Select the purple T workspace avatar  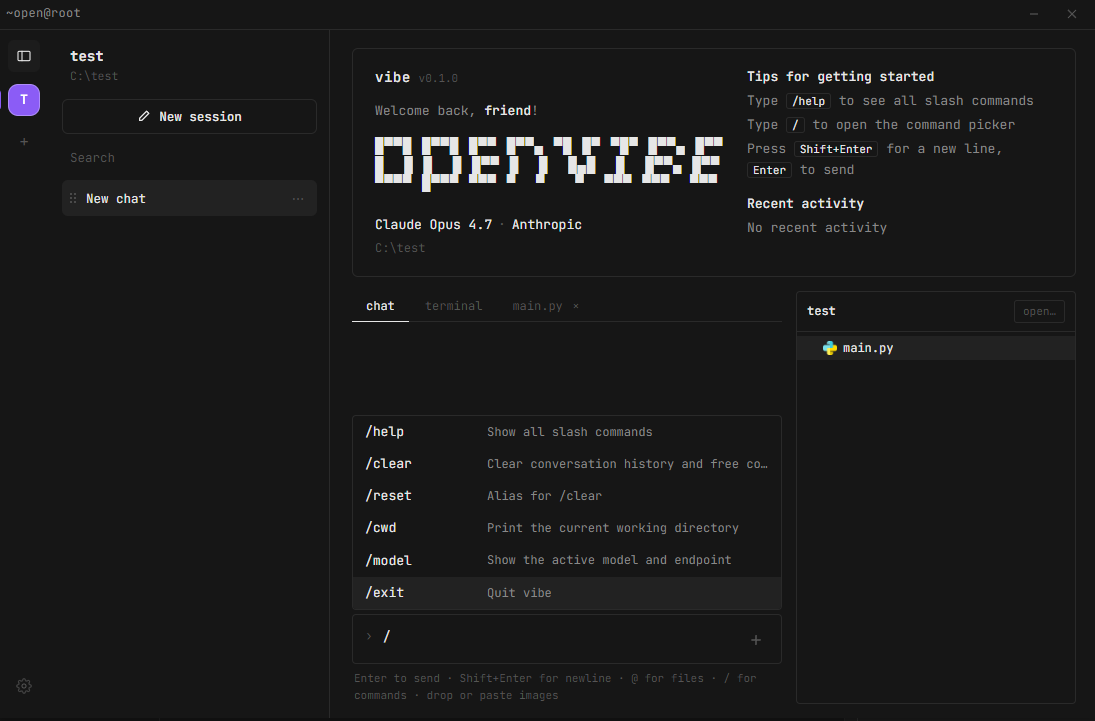[24, 100]
